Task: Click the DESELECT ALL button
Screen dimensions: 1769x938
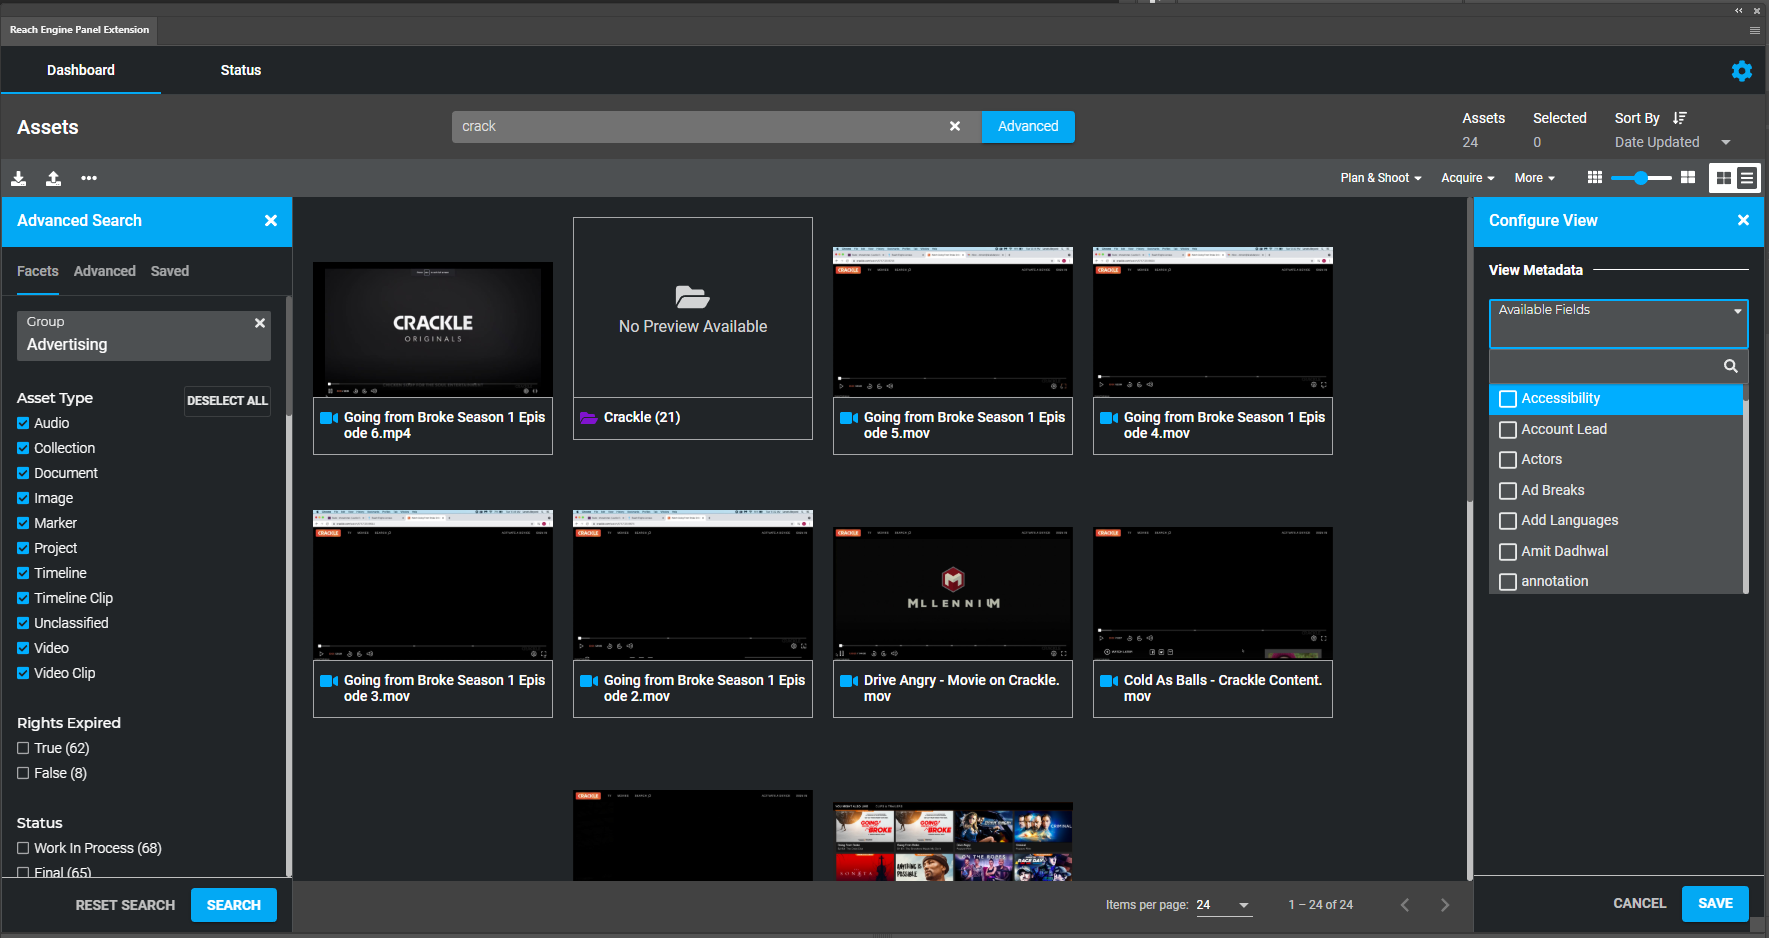Action: [x=227, y=401]
